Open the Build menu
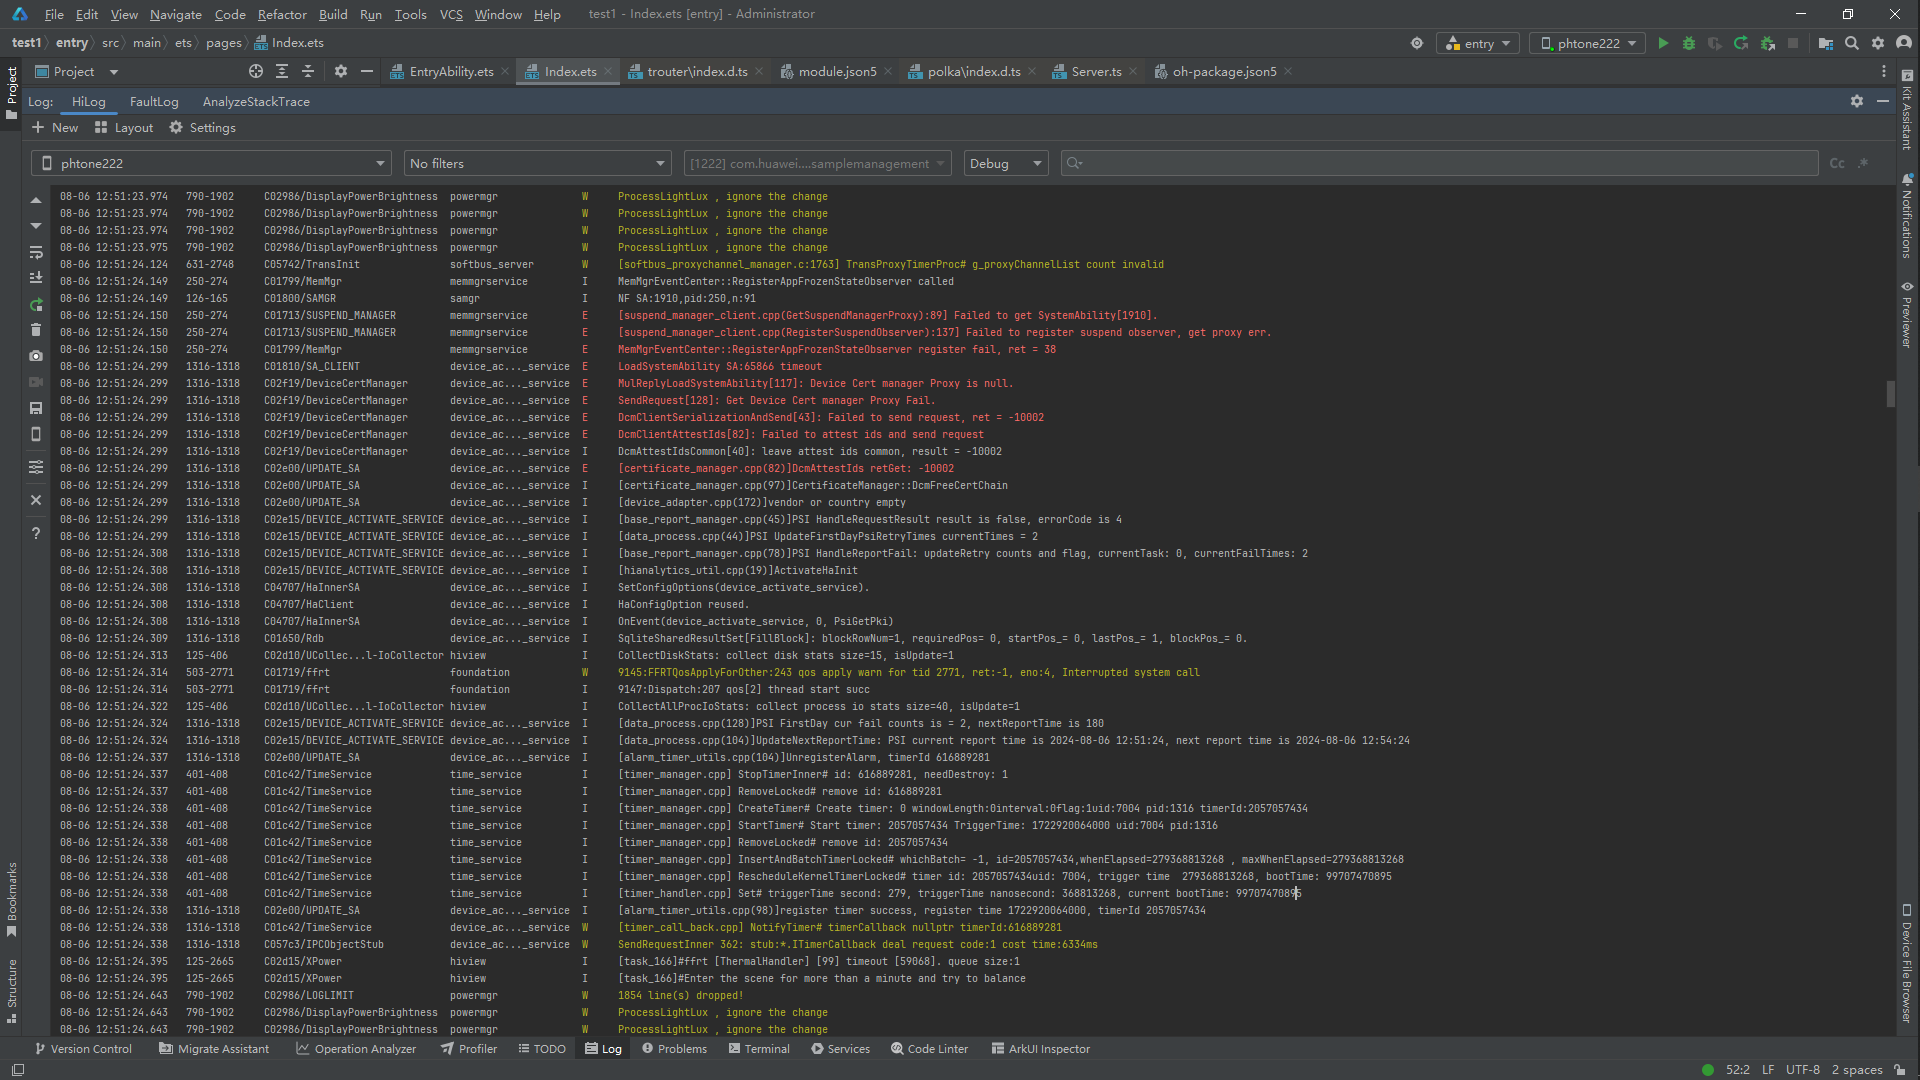 333,14
